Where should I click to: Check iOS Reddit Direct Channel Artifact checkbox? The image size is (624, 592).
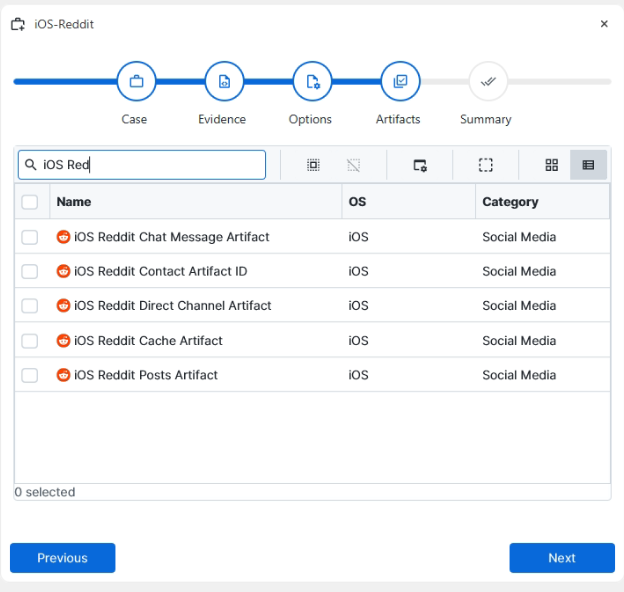point(30,306)
